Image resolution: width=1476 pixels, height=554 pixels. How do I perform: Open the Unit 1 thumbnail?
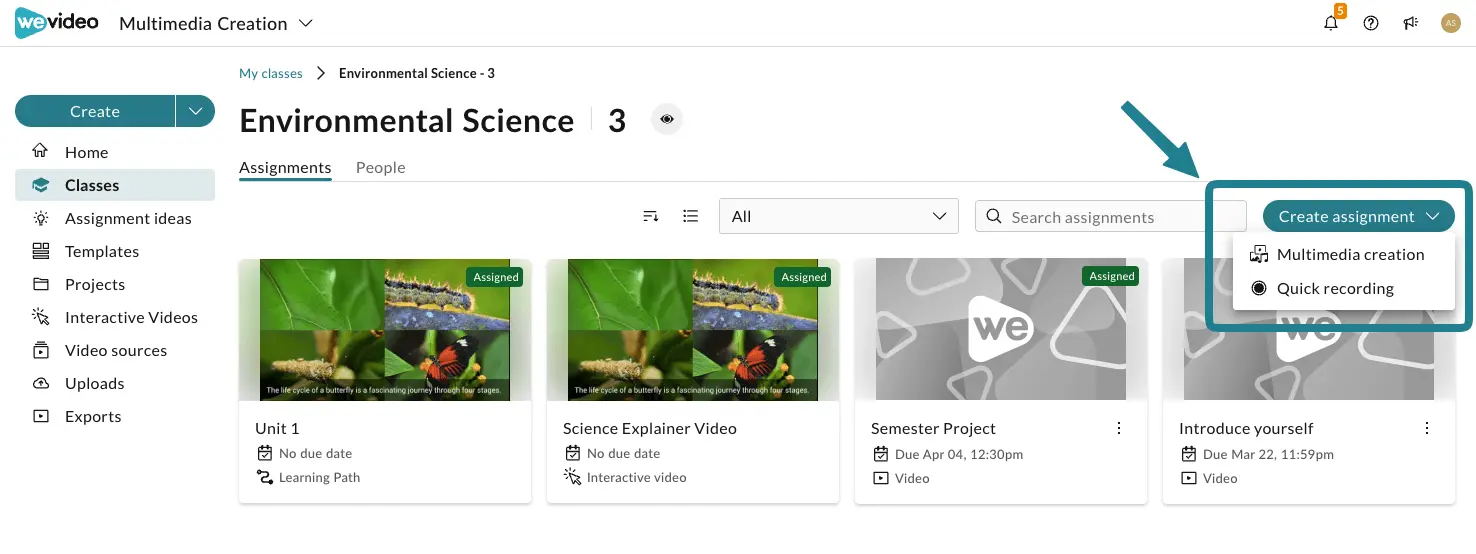click(385, 330)
